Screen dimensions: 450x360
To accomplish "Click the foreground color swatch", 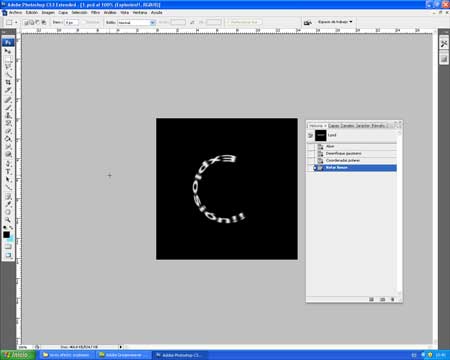I will click(x=6, y=235).
